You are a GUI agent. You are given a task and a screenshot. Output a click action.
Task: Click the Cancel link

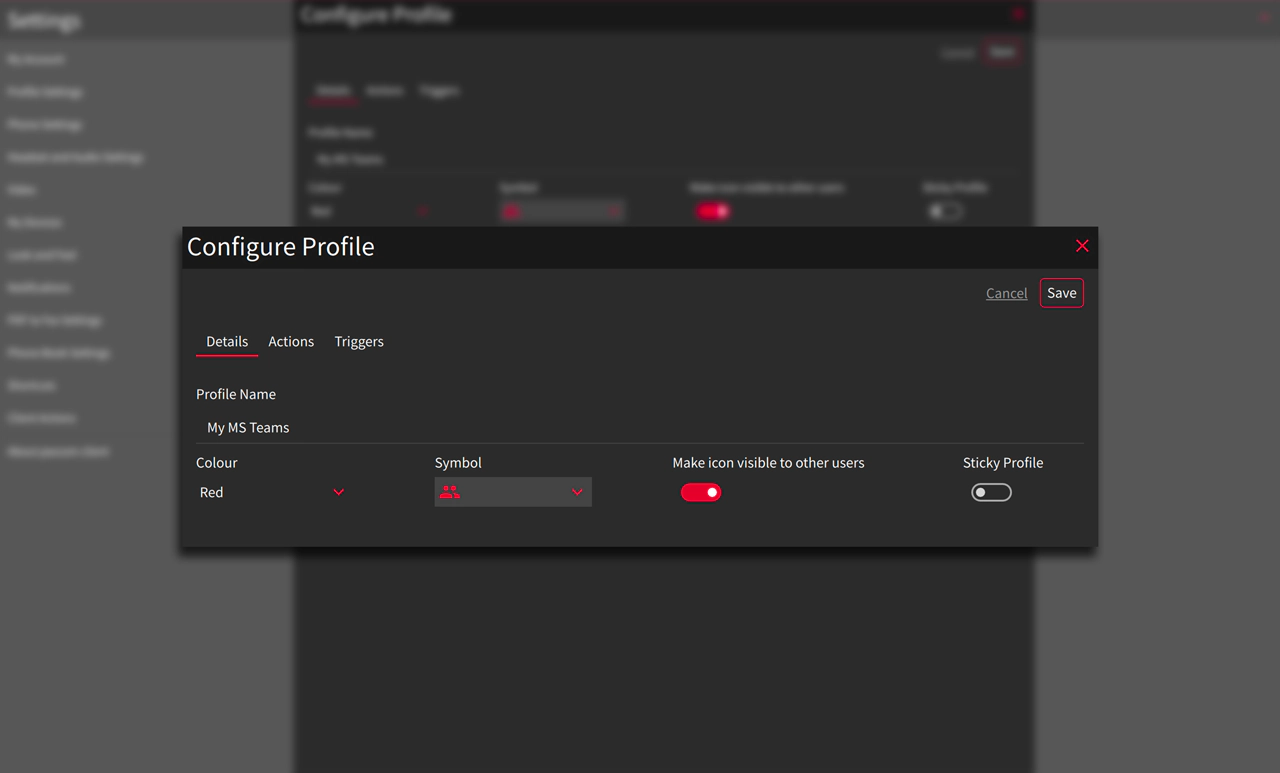1006,292
